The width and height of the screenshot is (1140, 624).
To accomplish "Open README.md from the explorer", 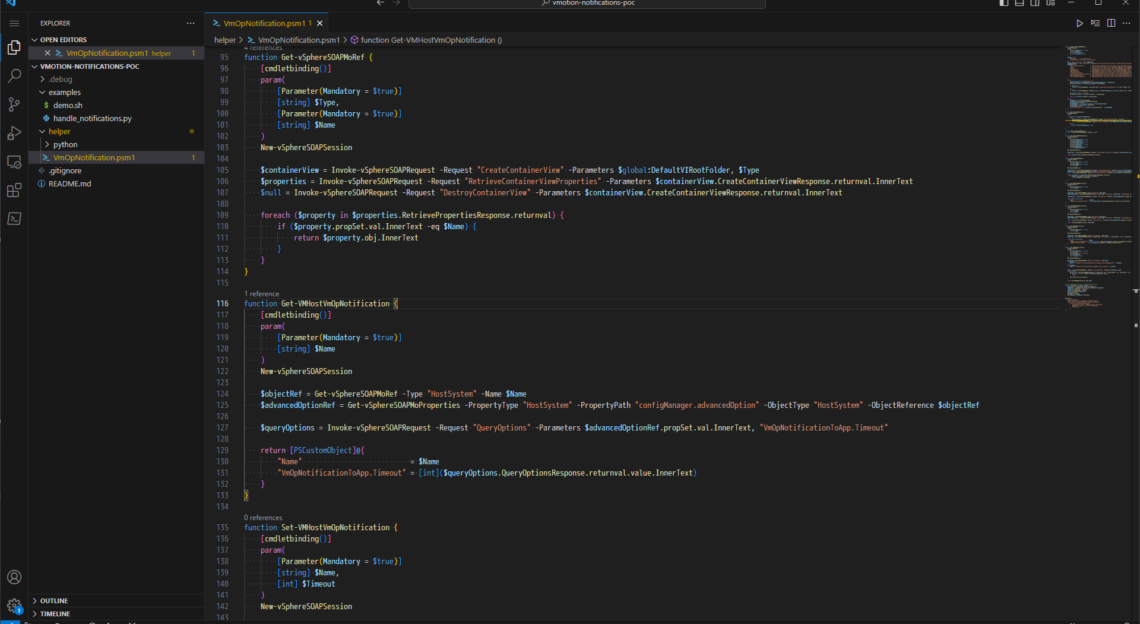I will tap(69, 183).
